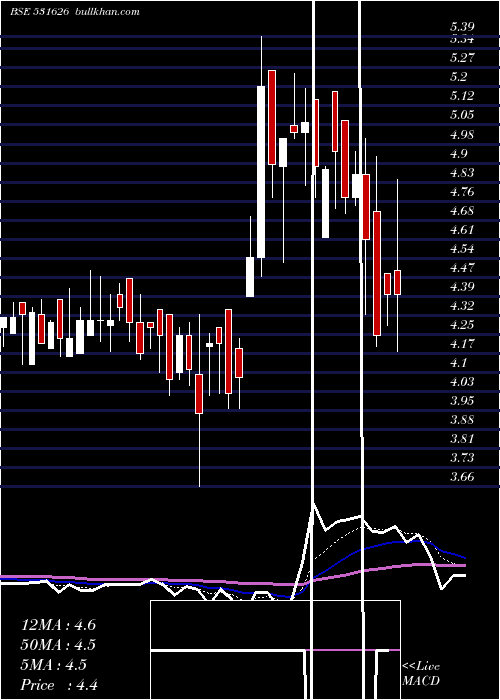Click the 3.81 price axis label
500x700 pixels.
tap(462, 438)
